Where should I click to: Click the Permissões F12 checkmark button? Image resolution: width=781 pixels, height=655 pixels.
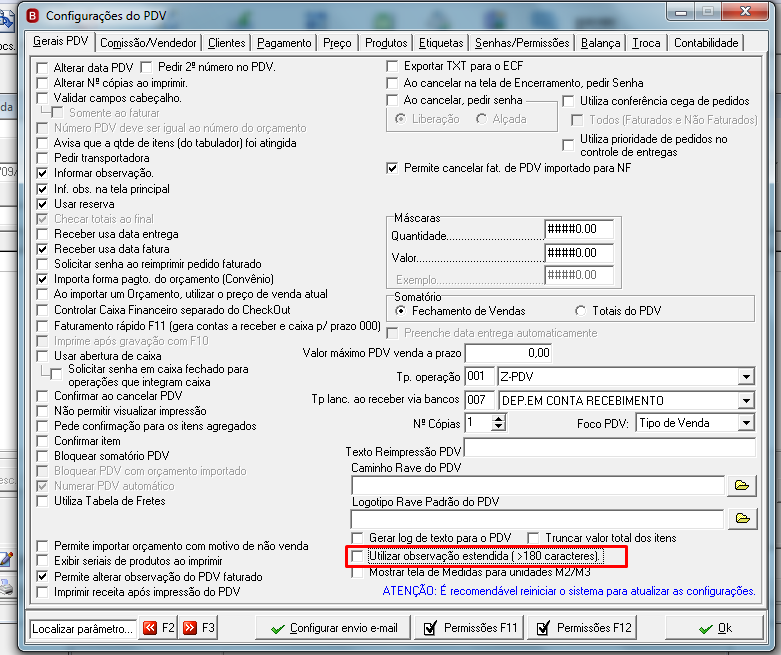tap(583, 628)
